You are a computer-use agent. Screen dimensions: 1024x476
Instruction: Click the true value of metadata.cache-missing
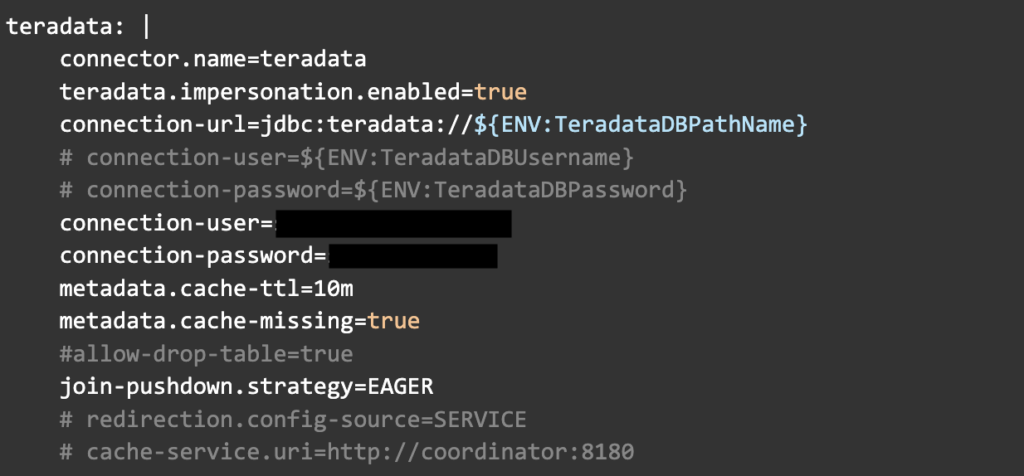click(x=393, y=321)
